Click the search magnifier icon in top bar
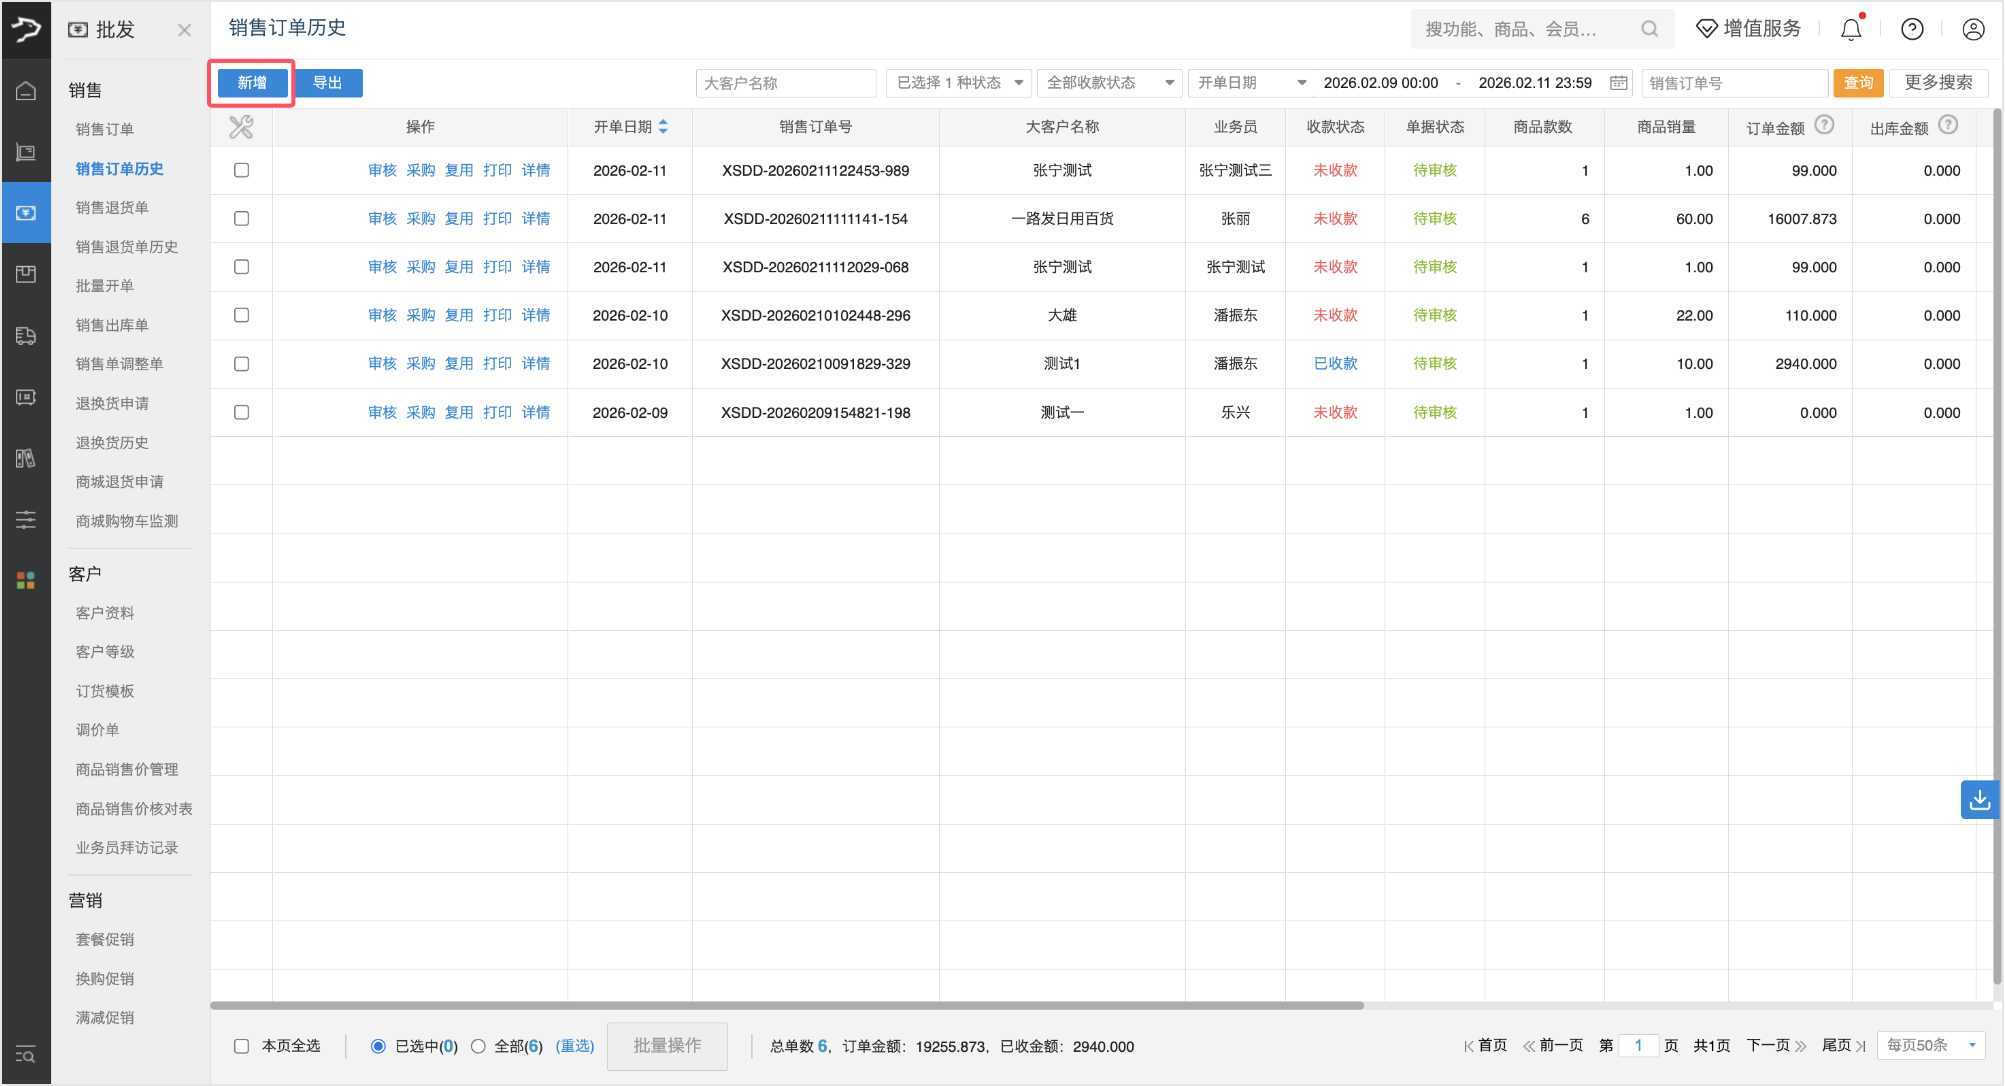 click(1649, 29)
